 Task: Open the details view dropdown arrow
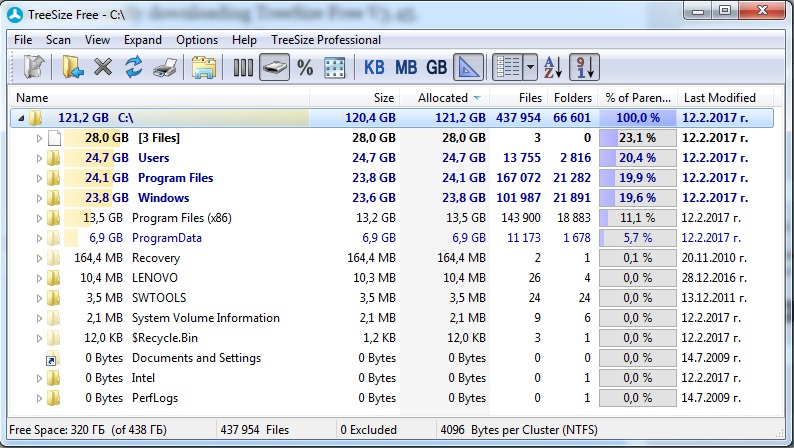click(530, 67)
